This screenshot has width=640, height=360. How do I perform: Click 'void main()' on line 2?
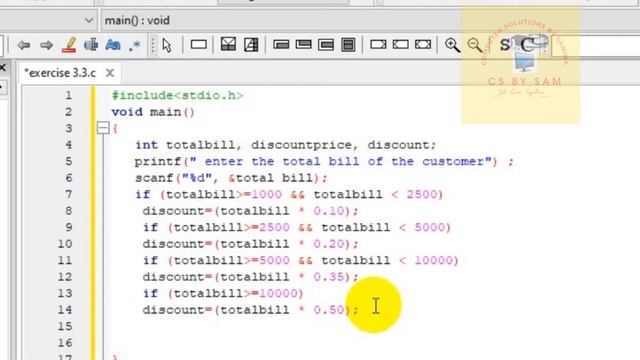153,112
